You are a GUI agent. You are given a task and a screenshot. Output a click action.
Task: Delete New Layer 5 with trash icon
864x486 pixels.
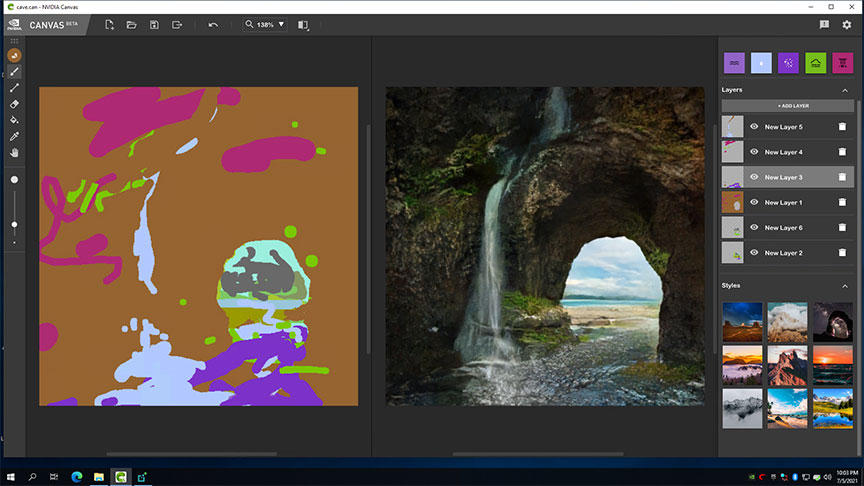click(842, 127)
